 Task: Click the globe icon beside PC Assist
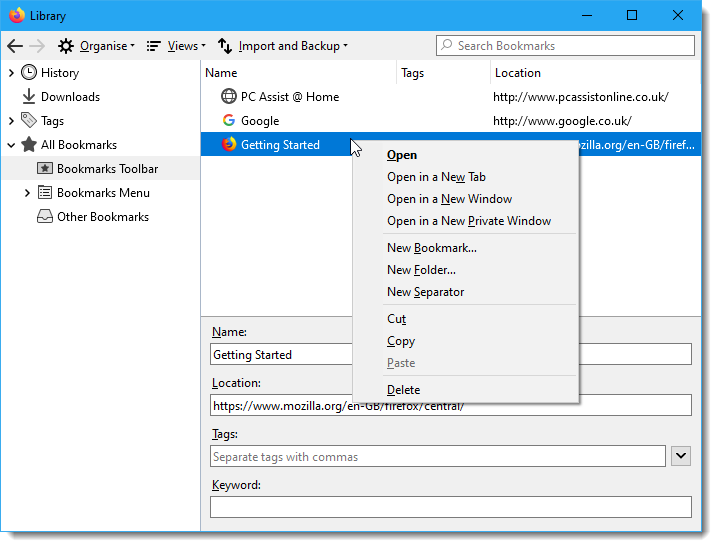[x=229, y=97]
